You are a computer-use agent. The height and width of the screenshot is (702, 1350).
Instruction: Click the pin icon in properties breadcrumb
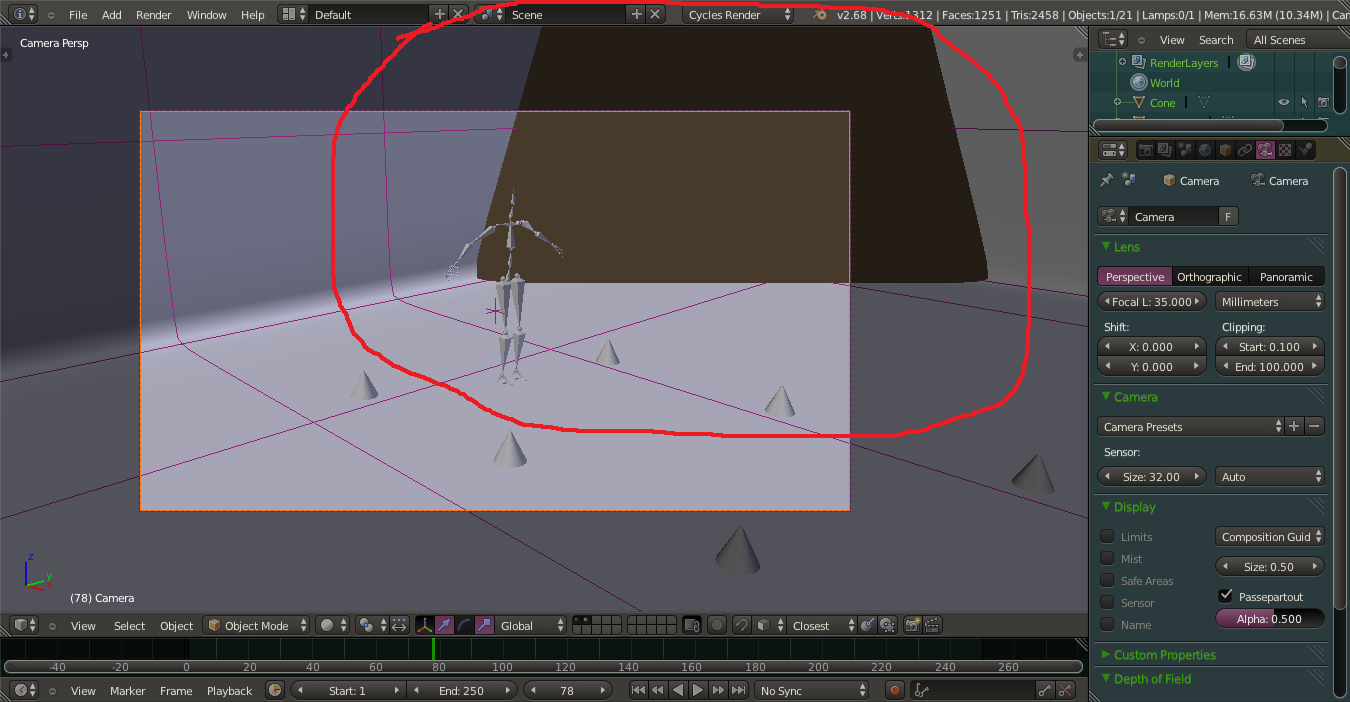[x=1106, y=180]
